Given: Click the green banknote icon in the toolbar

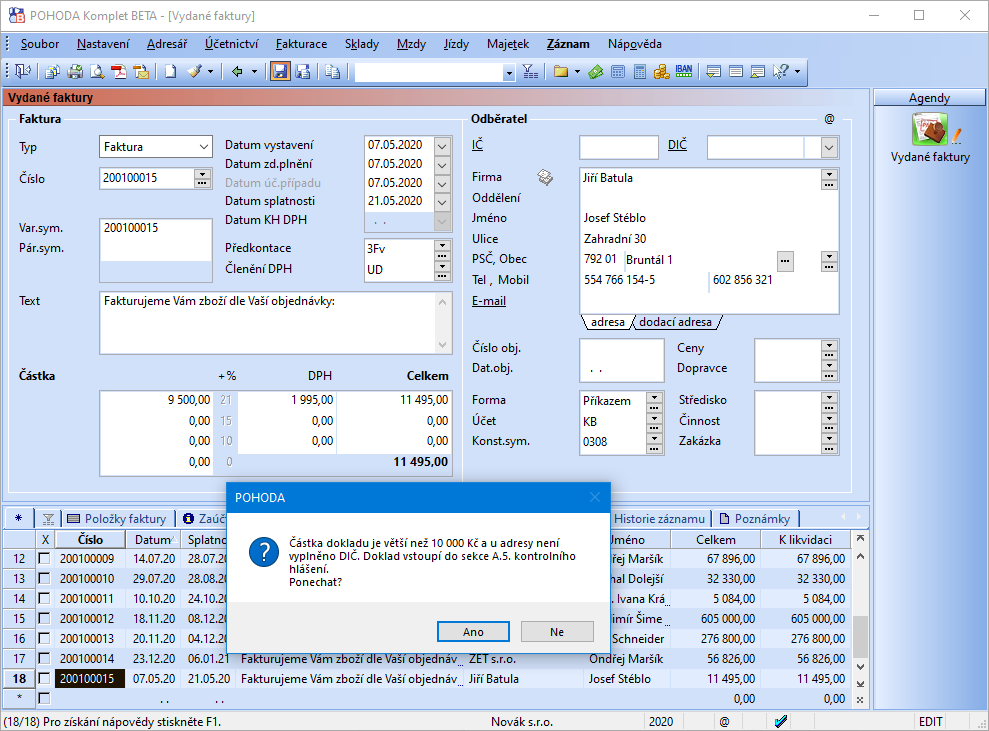Looking at the screenshot, I should click(x=595, y=72).
